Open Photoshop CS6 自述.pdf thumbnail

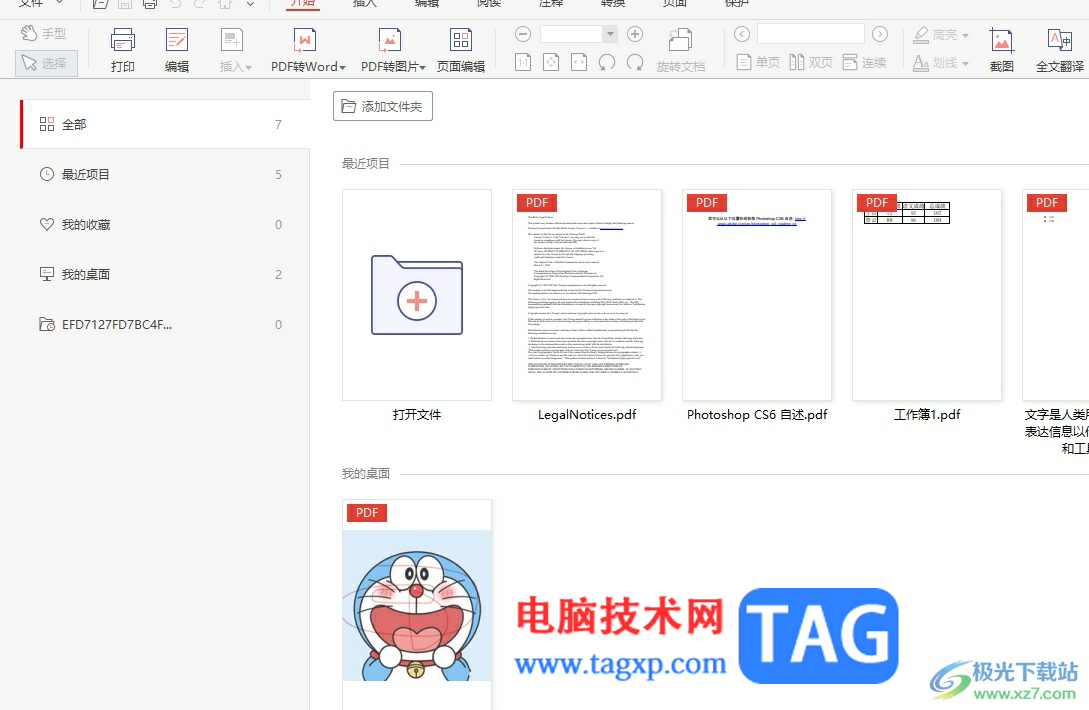coord(757,295)
